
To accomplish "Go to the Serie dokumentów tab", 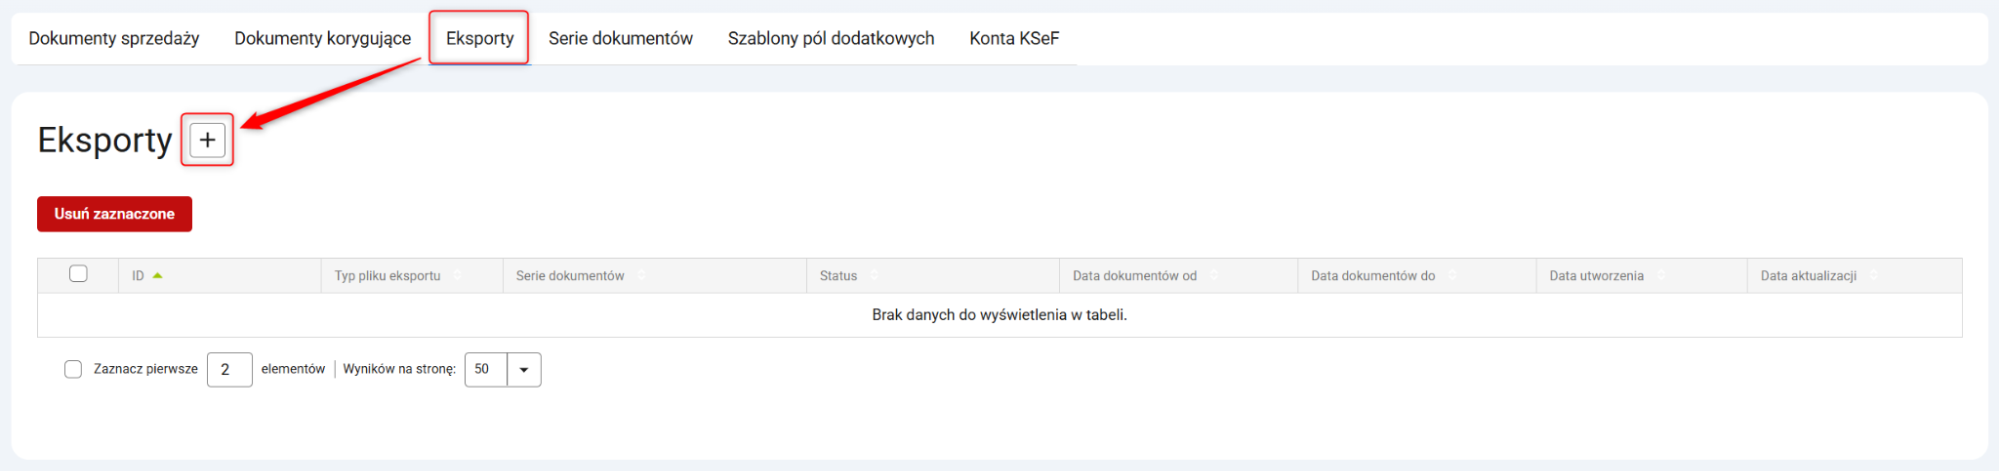I will tap(620, 38).
